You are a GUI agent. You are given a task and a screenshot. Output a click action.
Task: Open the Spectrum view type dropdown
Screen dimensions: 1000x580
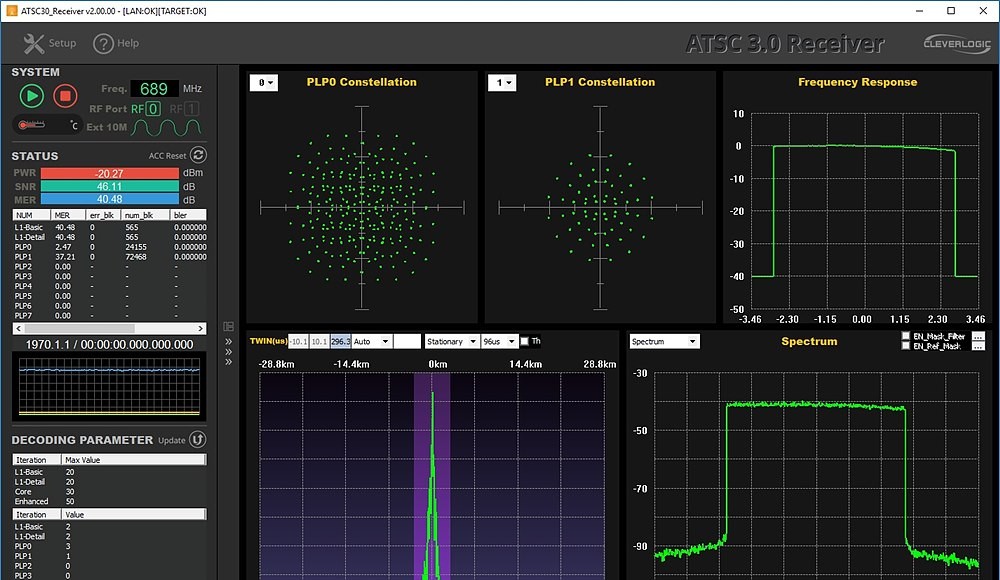665,342
